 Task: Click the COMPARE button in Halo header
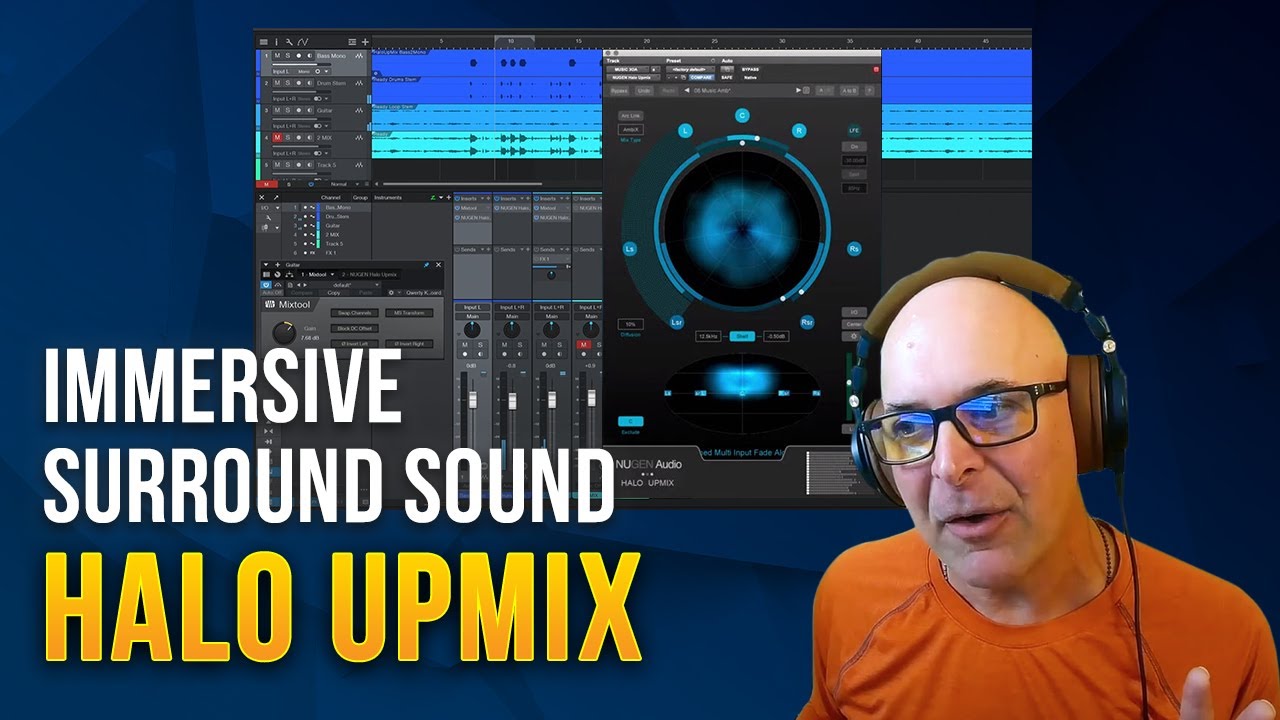click(702, 78)
